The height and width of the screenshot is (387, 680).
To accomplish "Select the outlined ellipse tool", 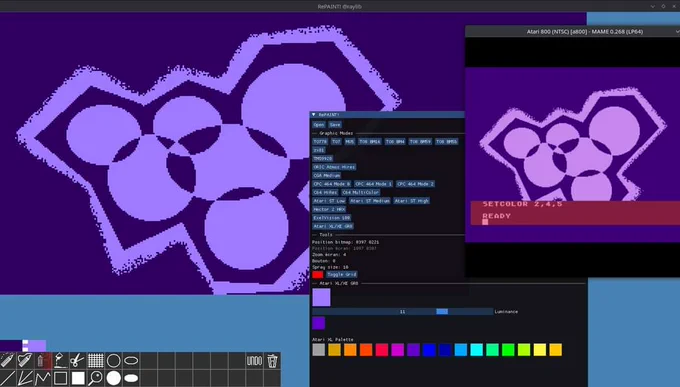I will tap(131, 361).
